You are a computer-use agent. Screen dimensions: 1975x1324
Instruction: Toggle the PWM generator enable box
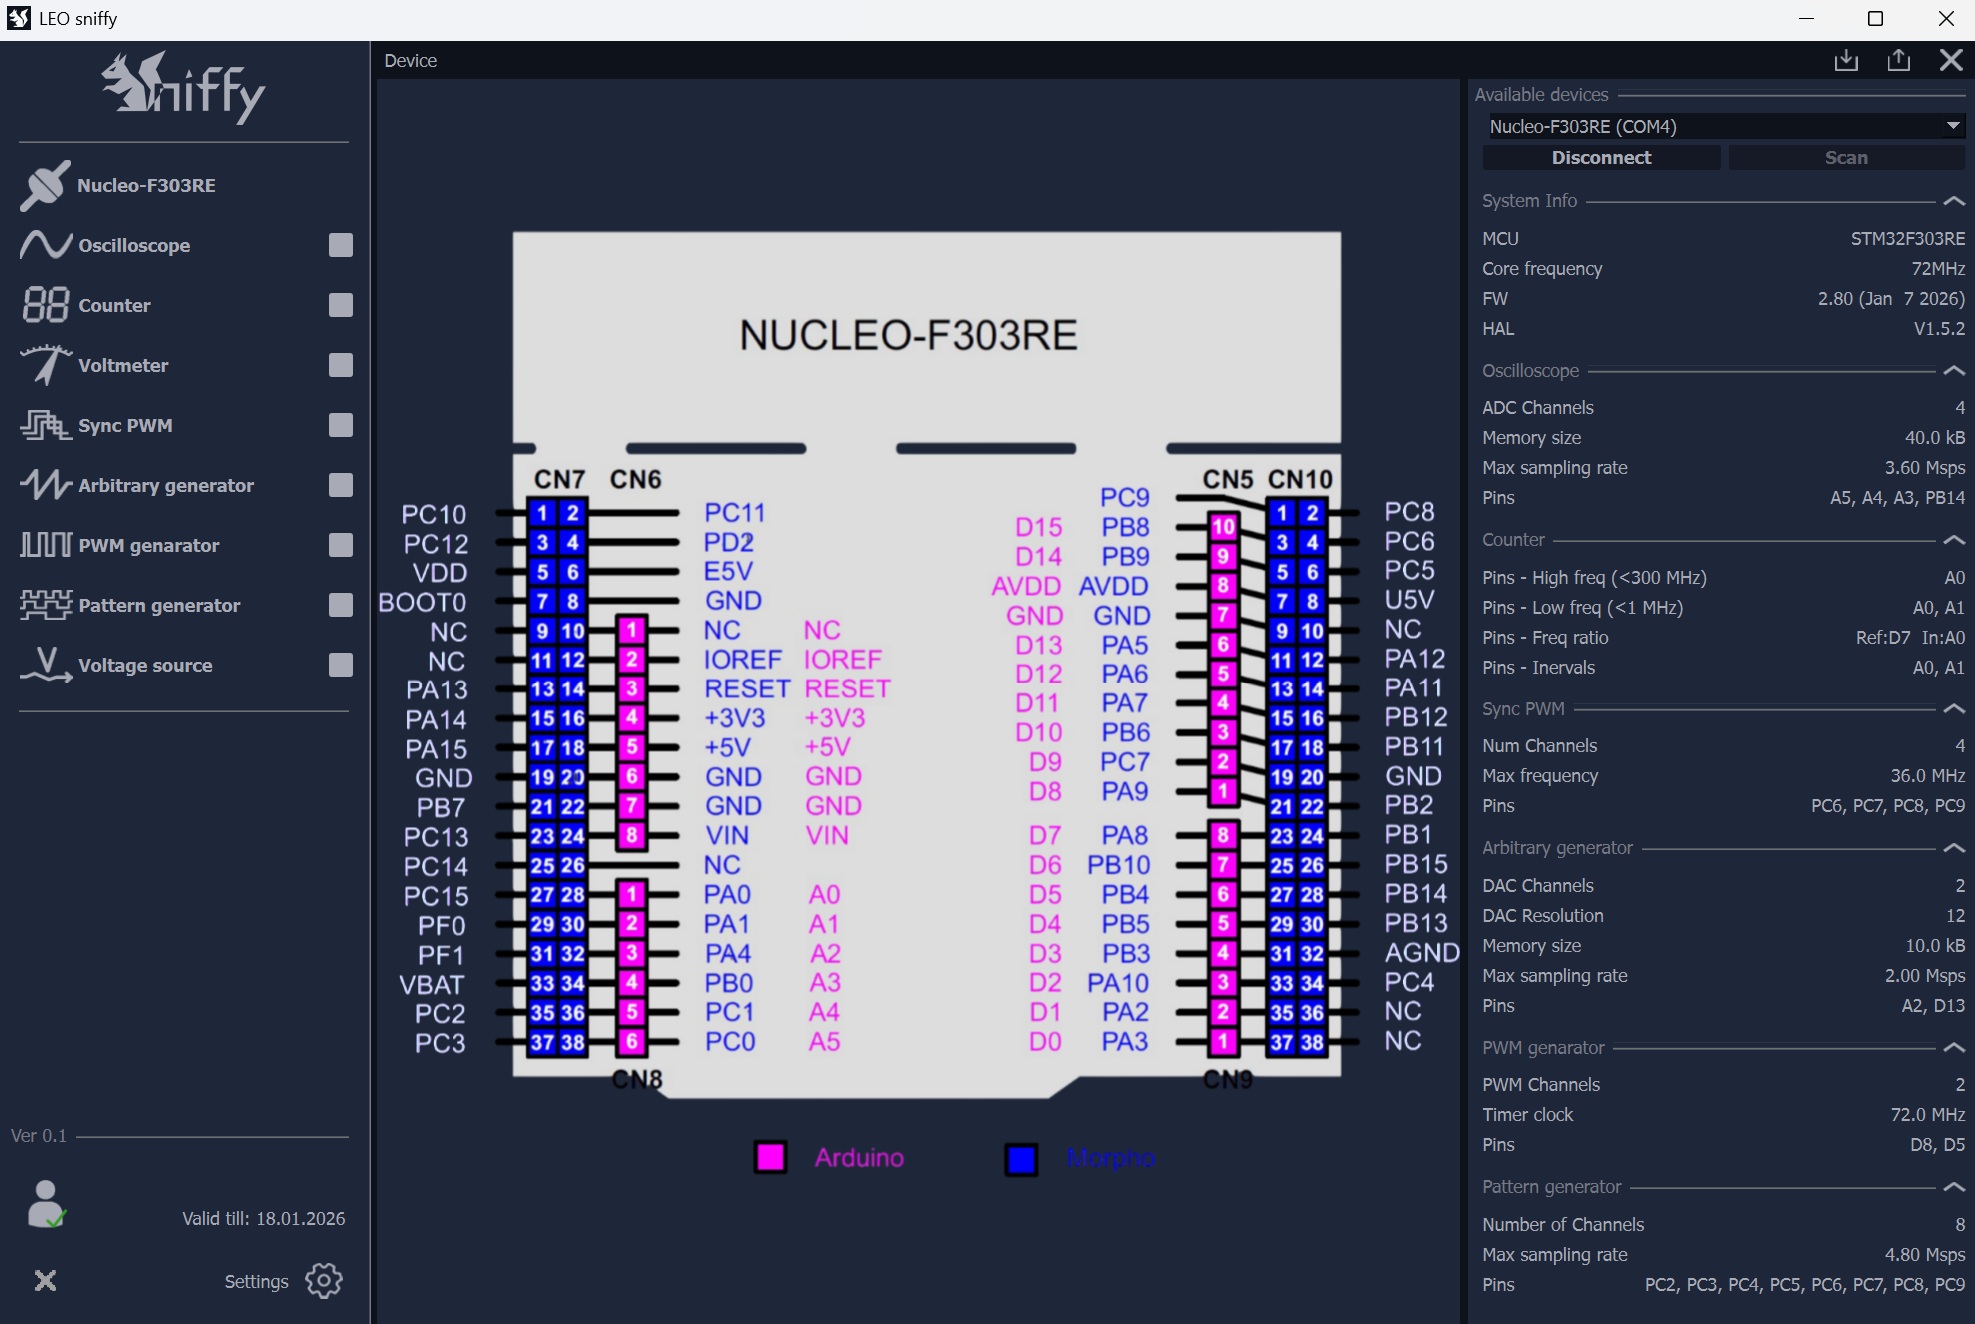[341, 545]
